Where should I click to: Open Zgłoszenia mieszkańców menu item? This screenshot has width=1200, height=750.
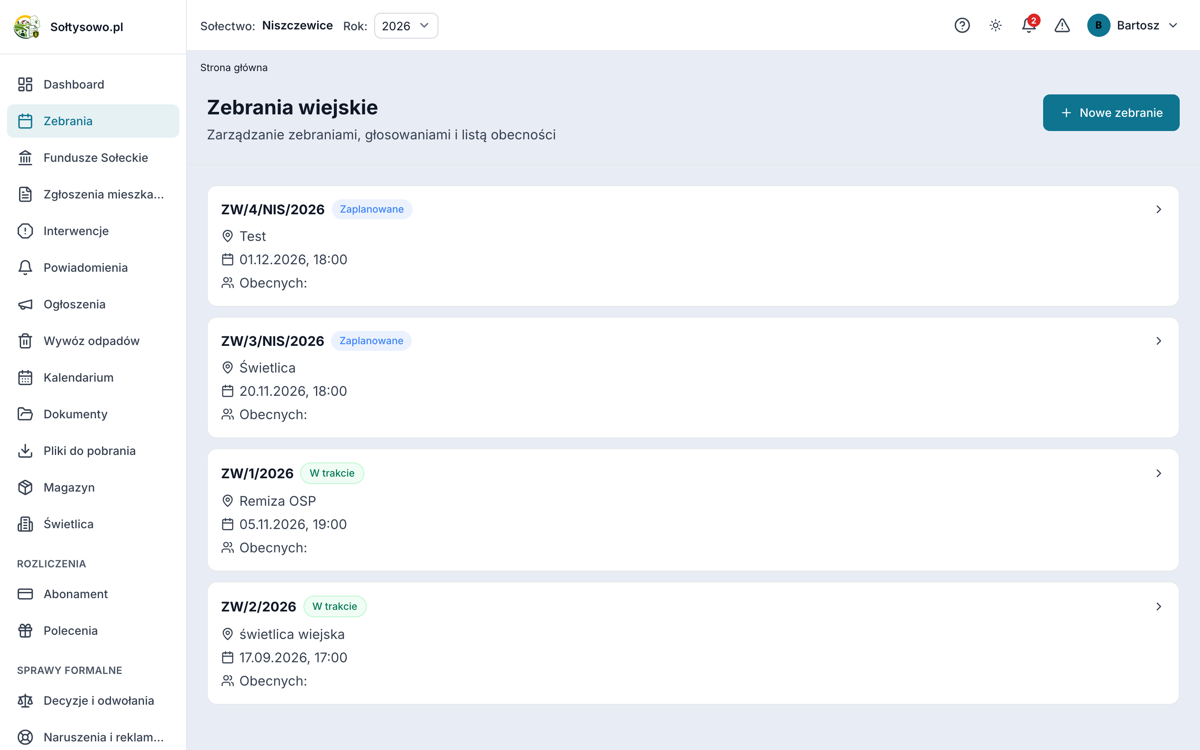[x=93, y=194]
